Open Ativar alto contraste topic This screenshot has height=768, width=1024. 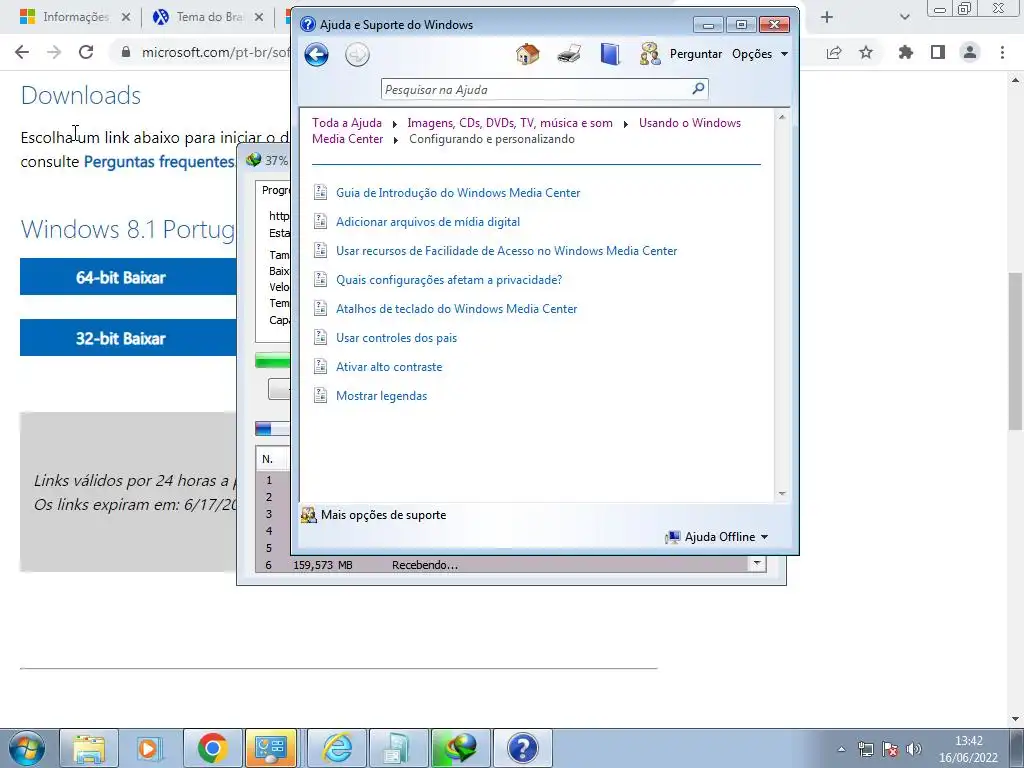pyautogui.click(x=389, y=367)
